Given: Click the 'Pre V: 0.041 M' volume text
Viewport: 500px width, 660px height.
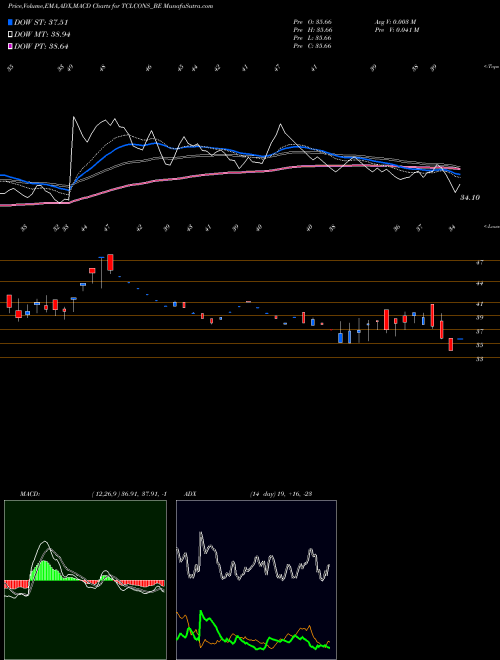Looking at the screenshot, I should pyautogui.click(x=396, y=30).
